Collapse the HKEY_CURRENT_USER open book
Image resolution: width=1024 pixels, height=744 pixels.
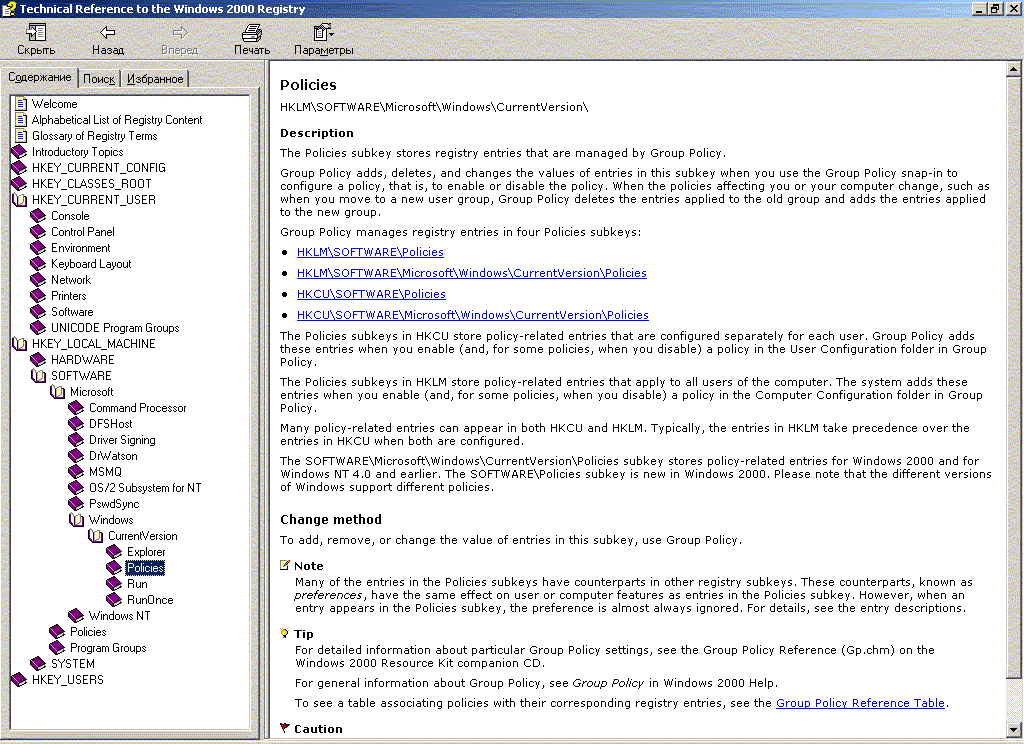(20, 200)
